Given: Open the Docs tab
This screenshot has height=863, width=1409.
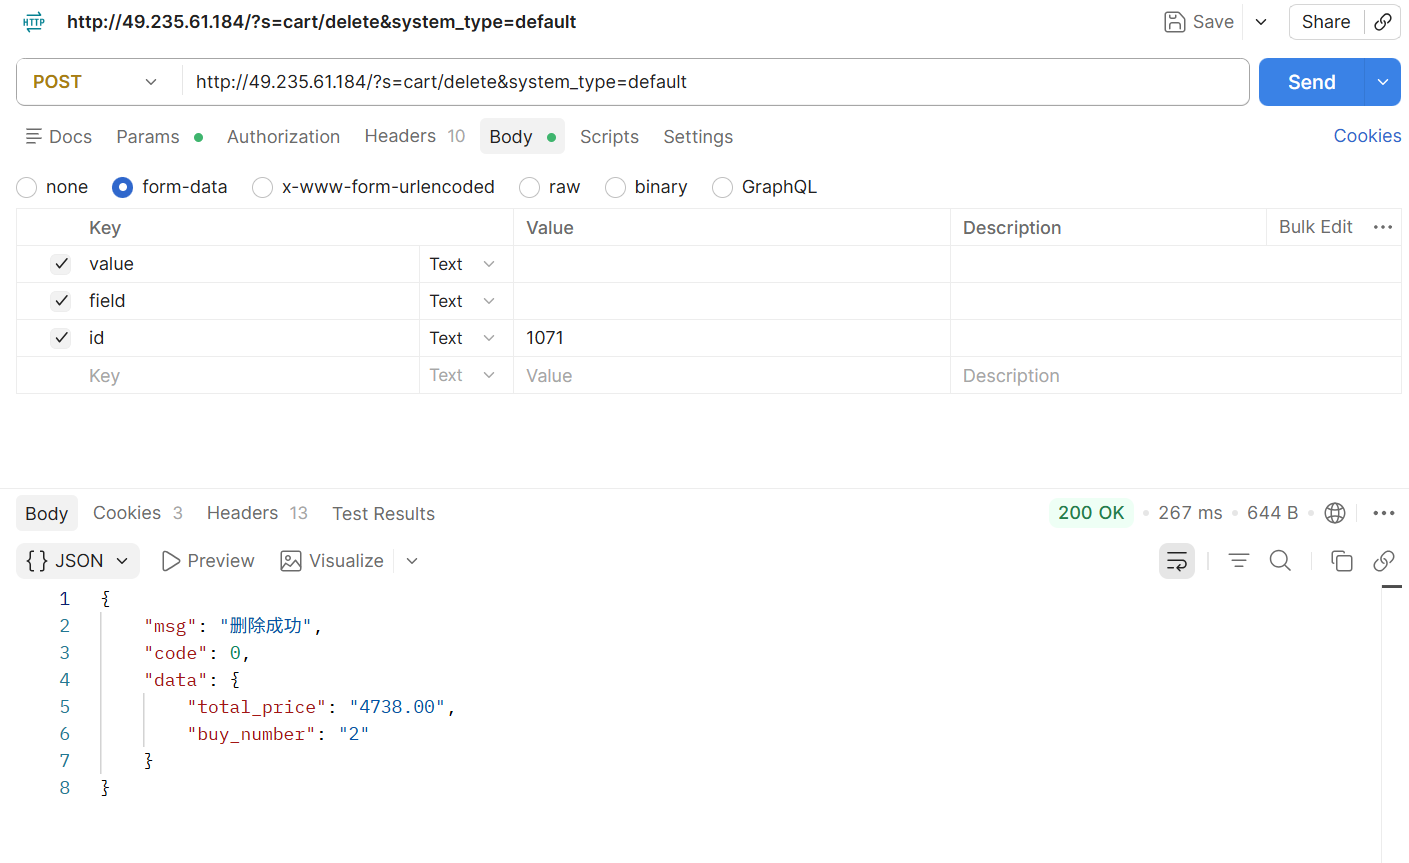Looking at the screenshot, I should [59, 137].
